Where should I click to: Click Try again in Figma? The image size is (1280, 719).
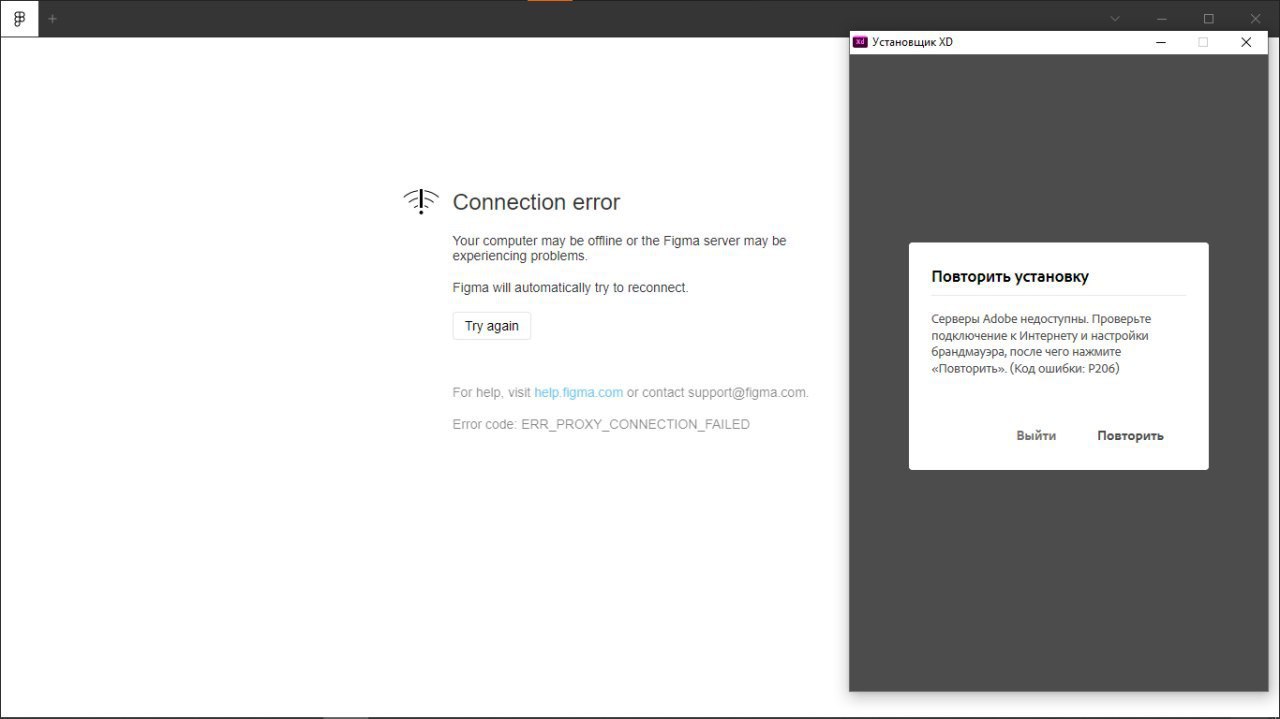(492, 326)
